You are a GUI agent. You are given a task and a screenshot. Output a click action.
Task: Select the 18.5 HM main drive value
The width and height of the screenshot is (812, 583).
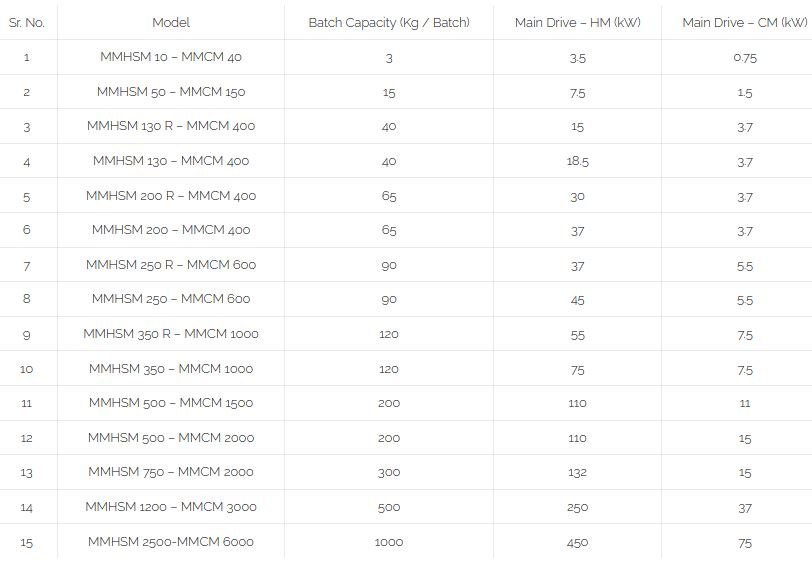coord(578,161)
